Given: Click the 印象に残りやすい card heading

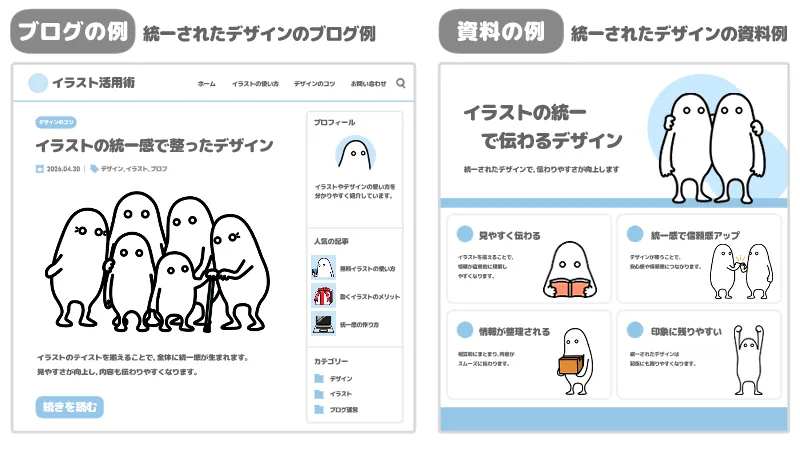Looking at the screenshot, I should pyautogui.click(x=686, y=332).
